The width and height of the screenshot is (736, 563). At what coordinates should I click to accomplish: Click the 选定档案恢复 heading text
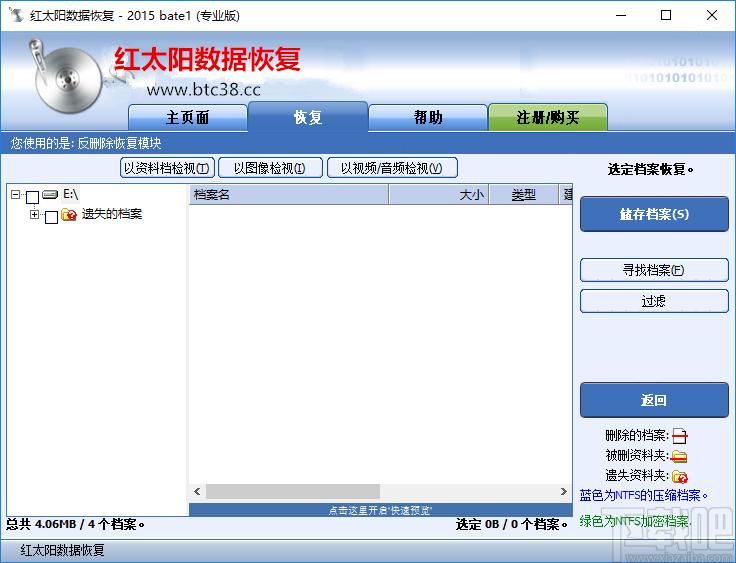click(x=651, y=169)
